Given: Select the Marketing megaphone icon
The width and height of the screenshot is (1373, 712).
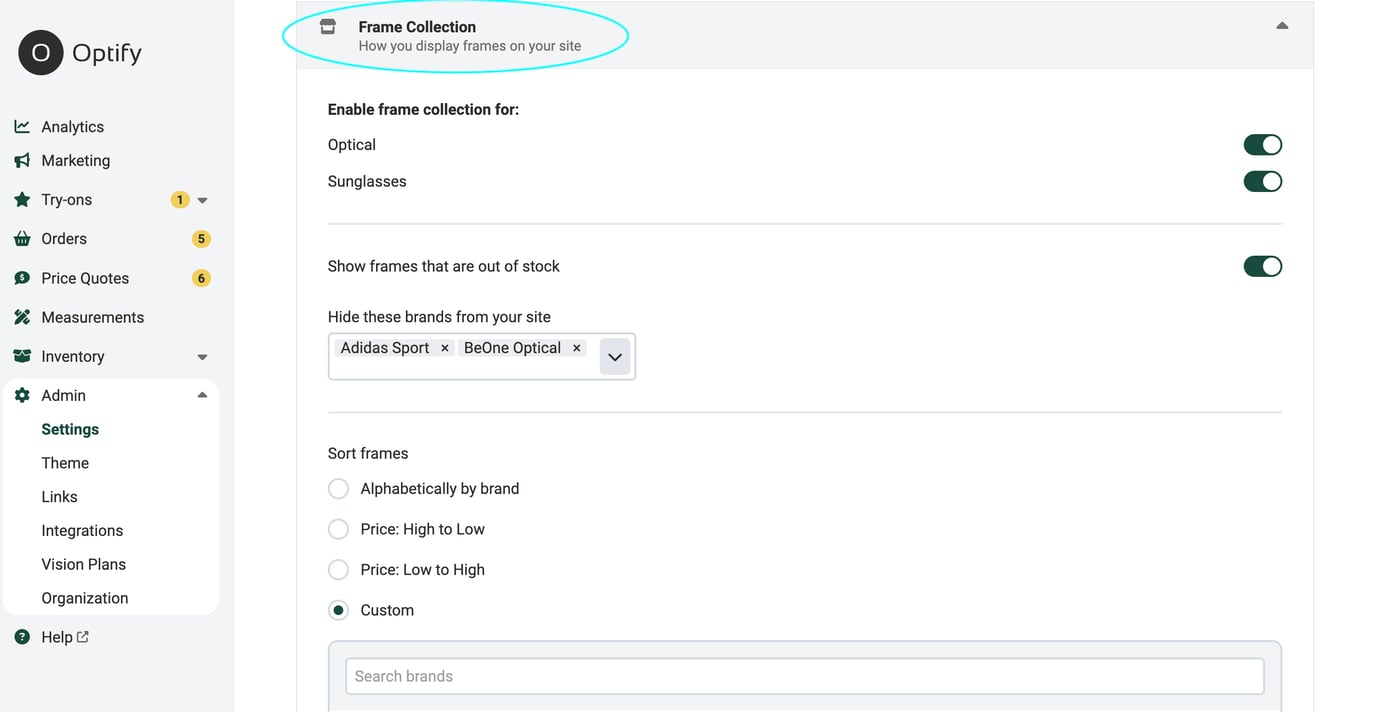Looking at the screenshot, I should click(x=22, y=160).
